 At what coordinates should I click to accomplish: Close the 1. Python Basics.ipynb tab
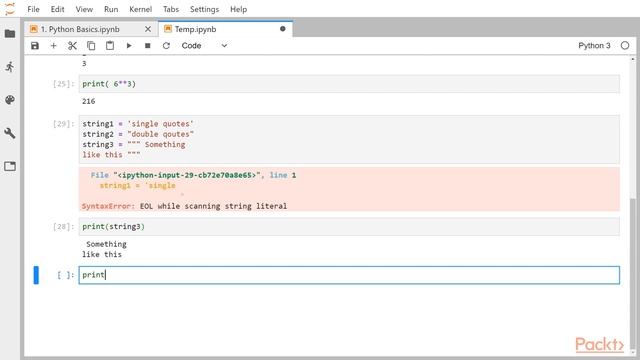pyautogui.click(x=148, y=29)
